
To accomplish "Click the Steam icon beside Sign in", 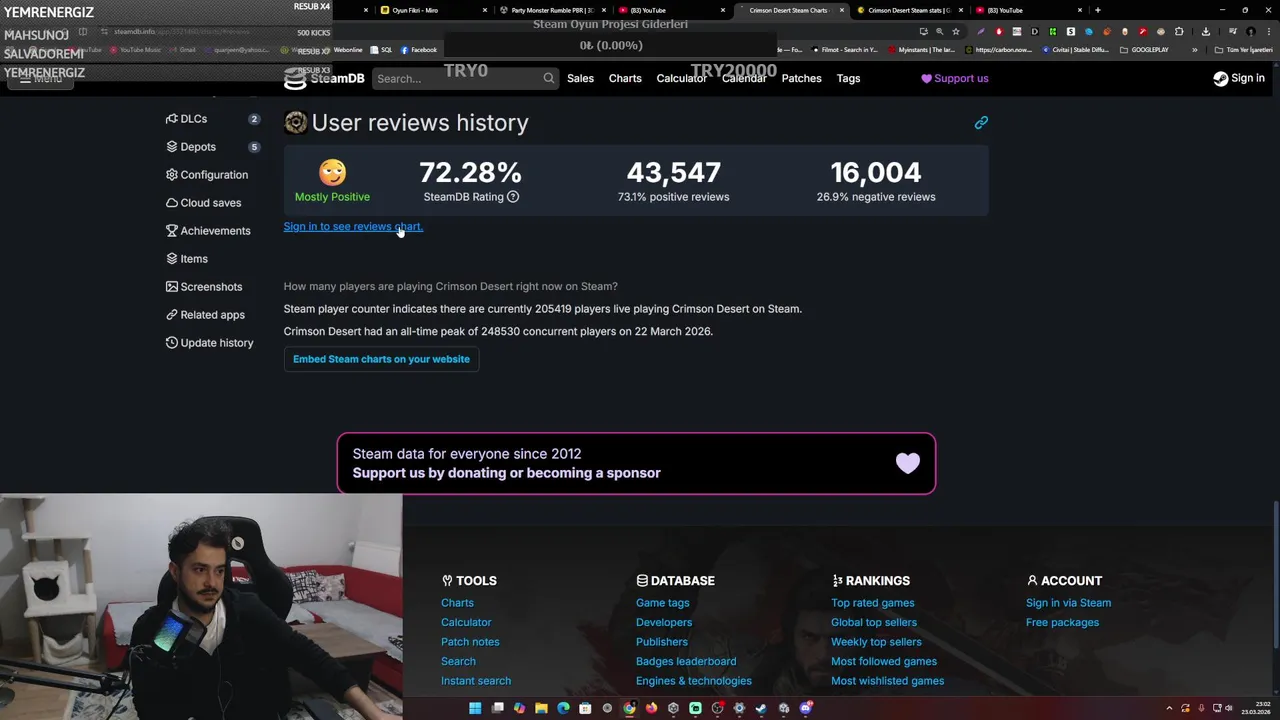I will tap(1220, 78).
